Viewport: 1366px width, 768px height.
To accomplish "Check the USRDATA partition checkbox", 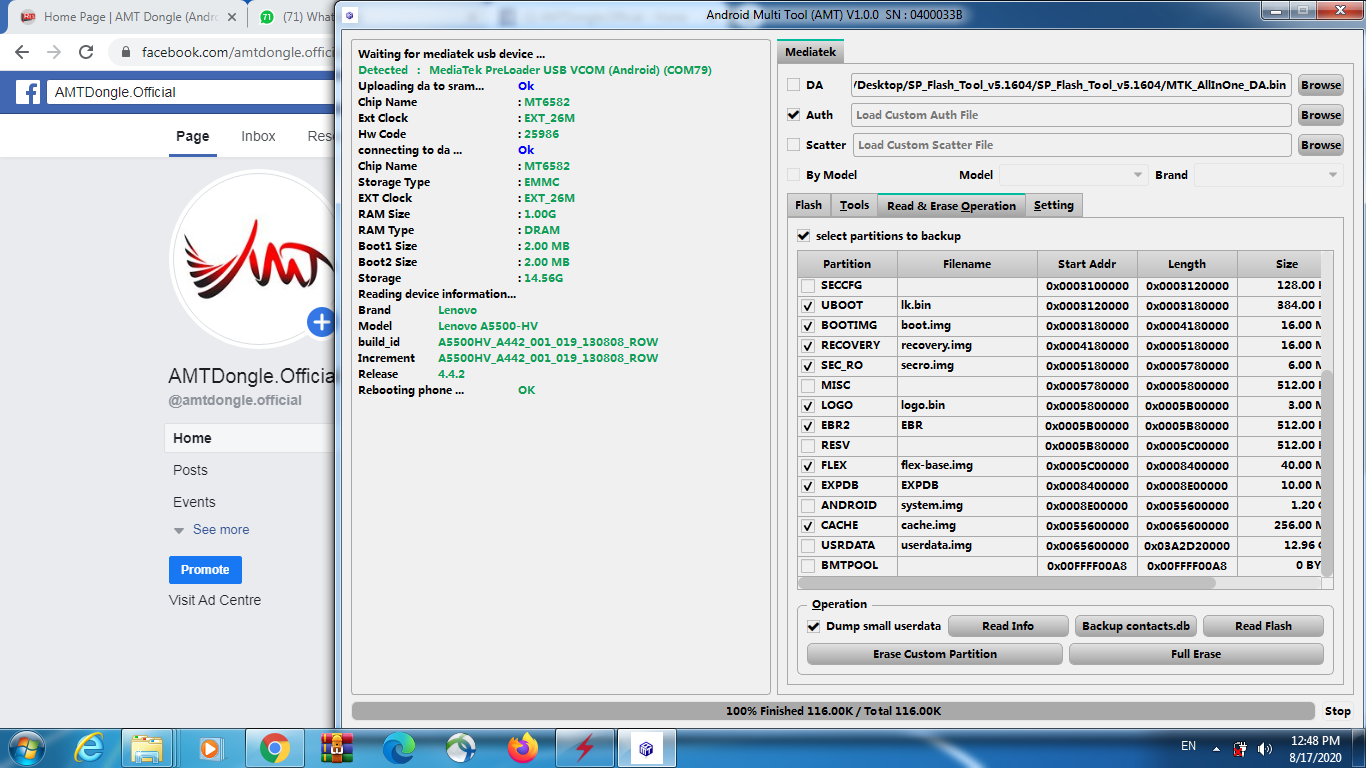I will coord(808,546).
